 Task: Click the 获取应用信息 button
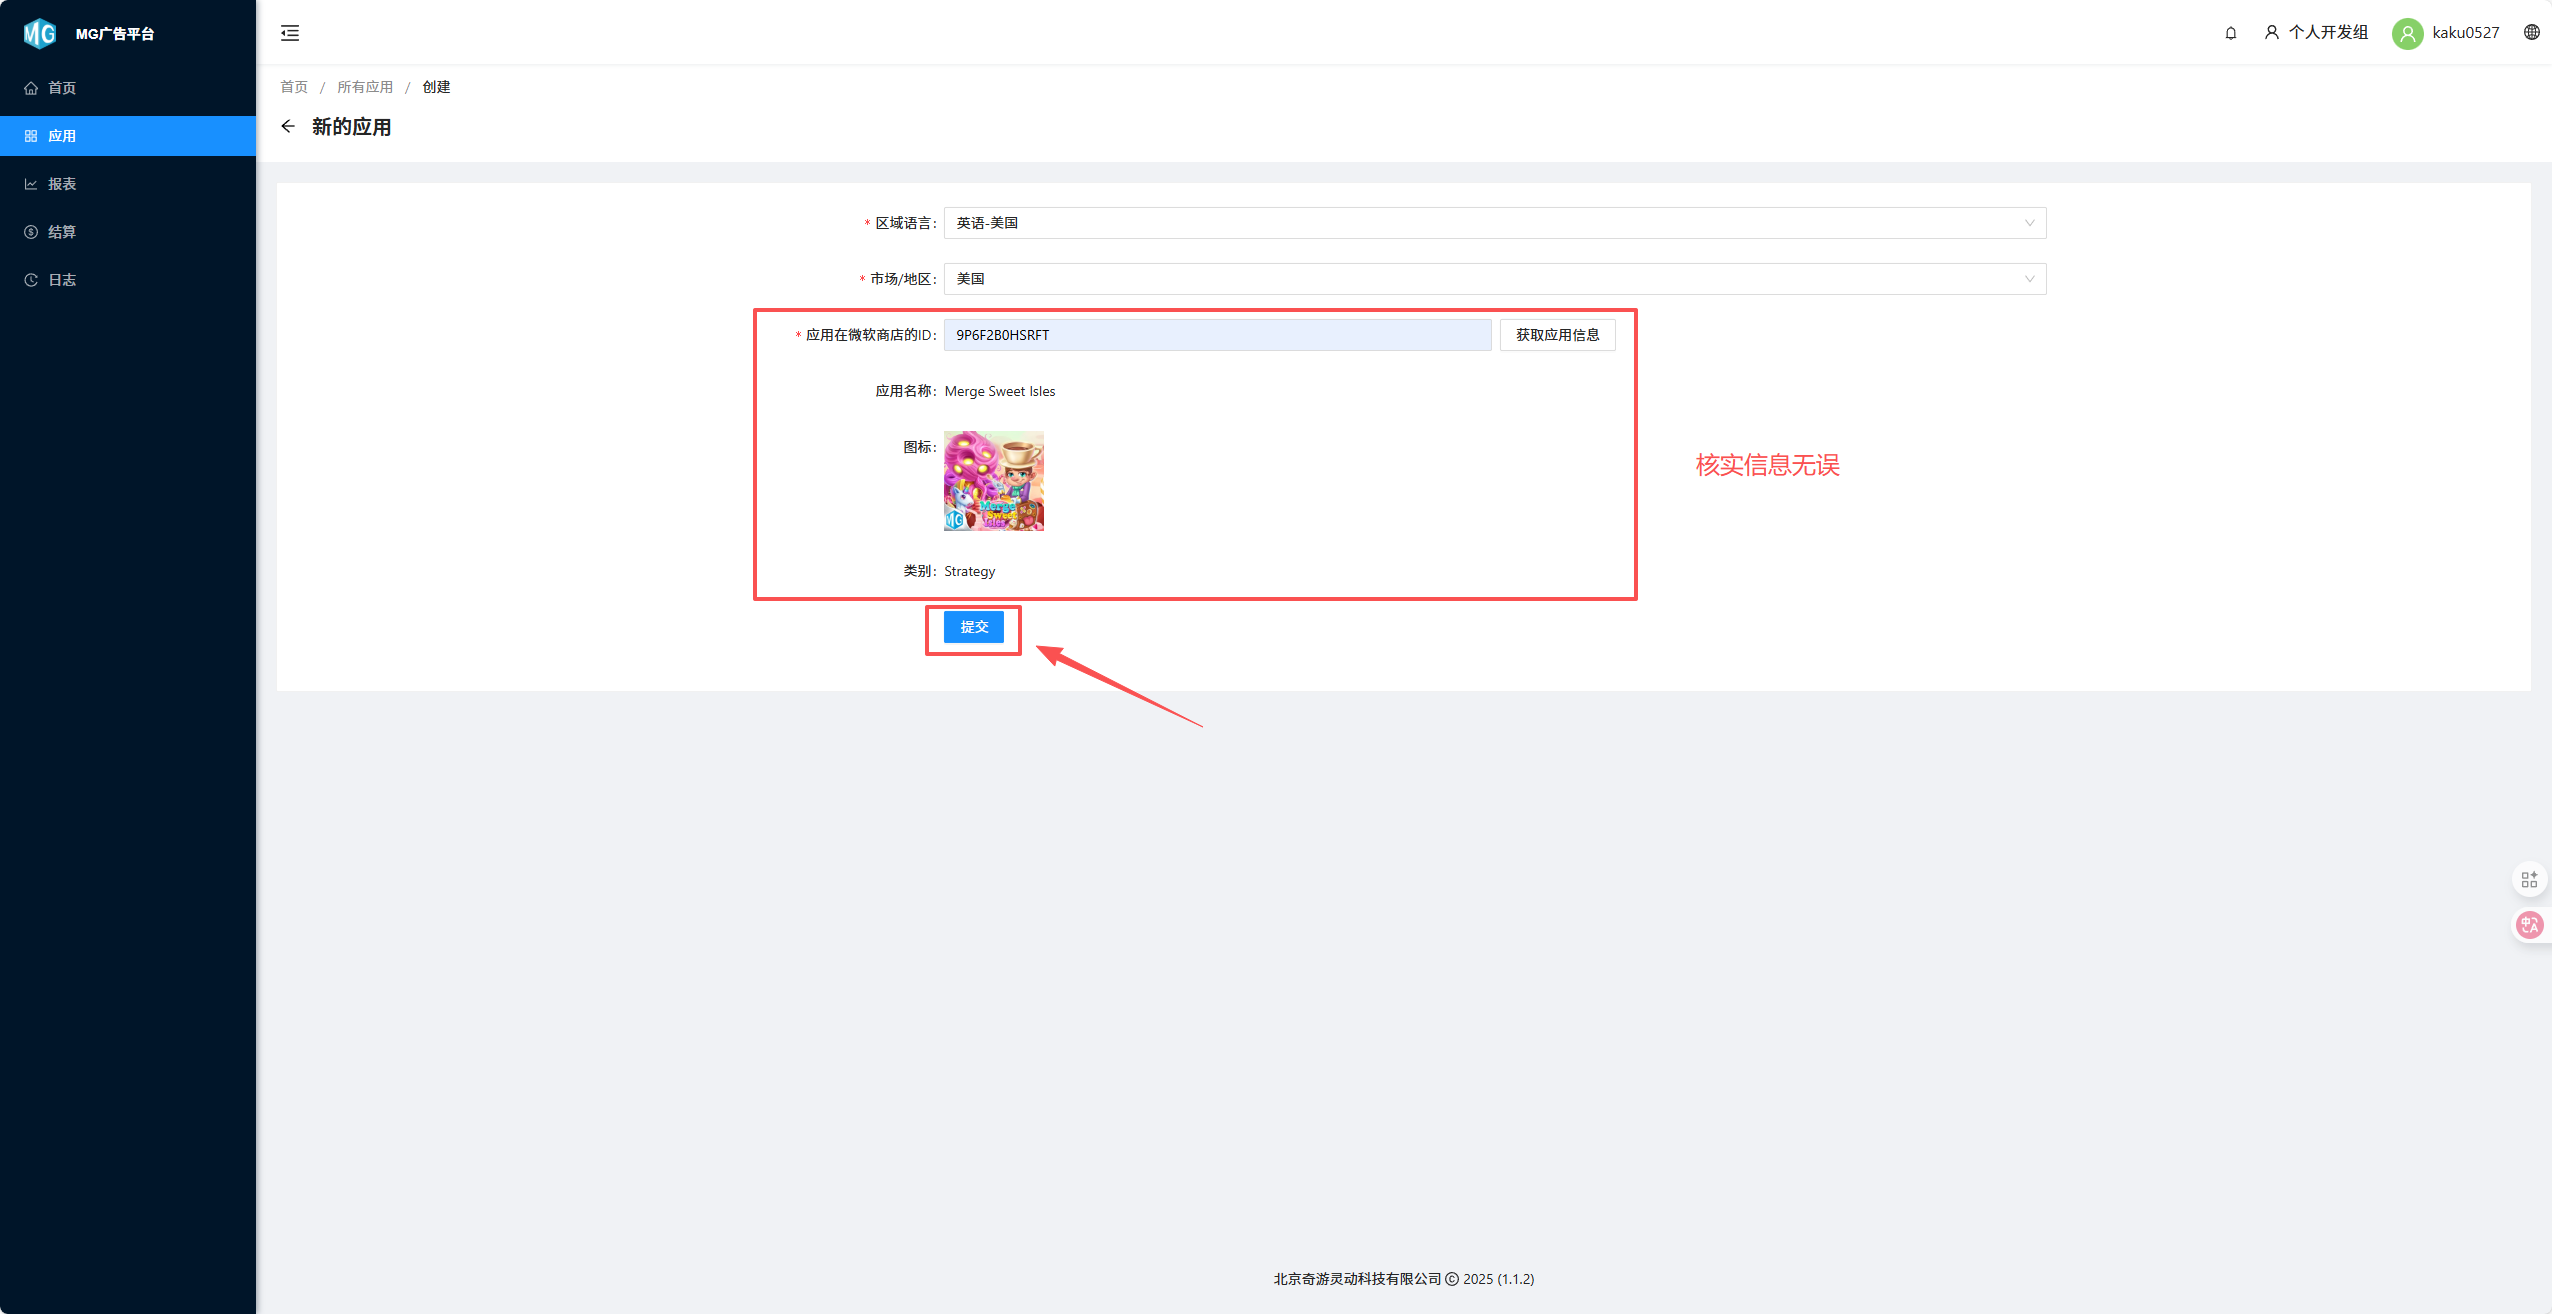point(1557,335)
